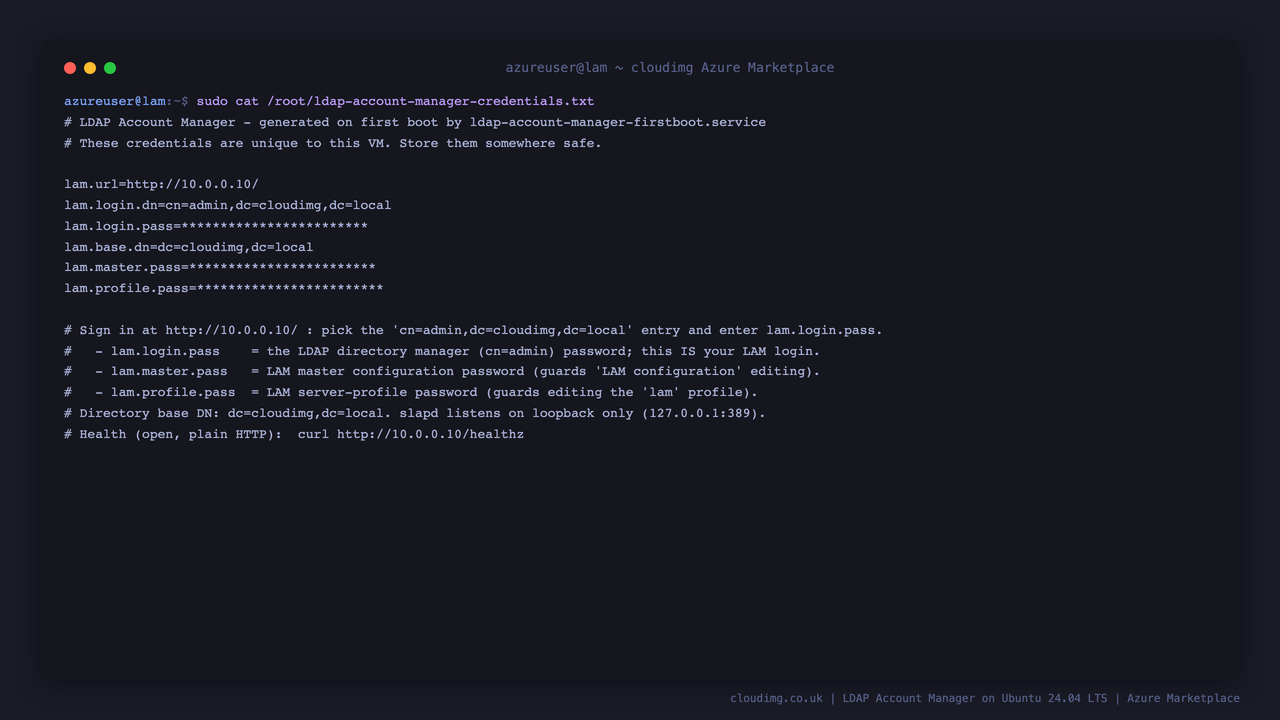
Task: Click the '# These credentials are unique to this VM' line
Action: tap(333, 143)
